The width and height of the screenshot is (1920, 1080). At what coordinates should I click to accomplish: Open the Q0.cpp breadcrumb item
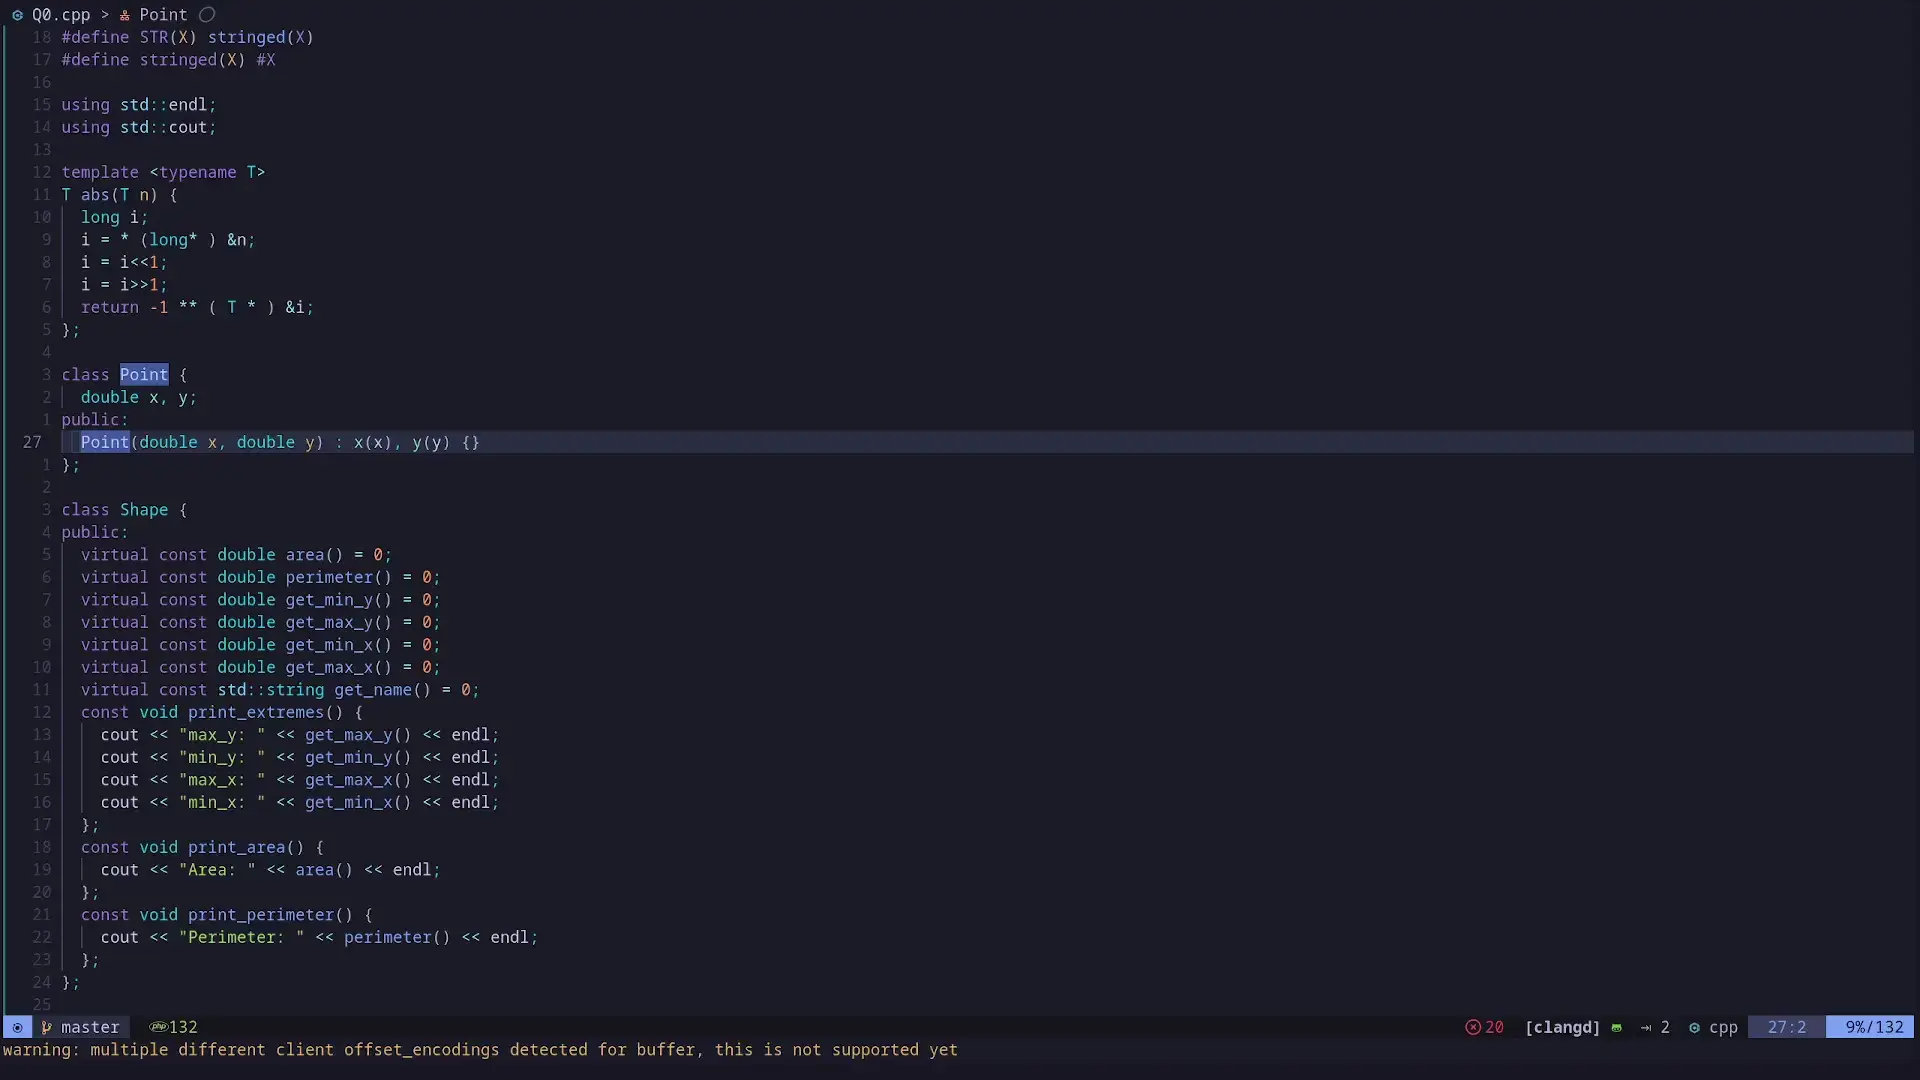point(61,15)
